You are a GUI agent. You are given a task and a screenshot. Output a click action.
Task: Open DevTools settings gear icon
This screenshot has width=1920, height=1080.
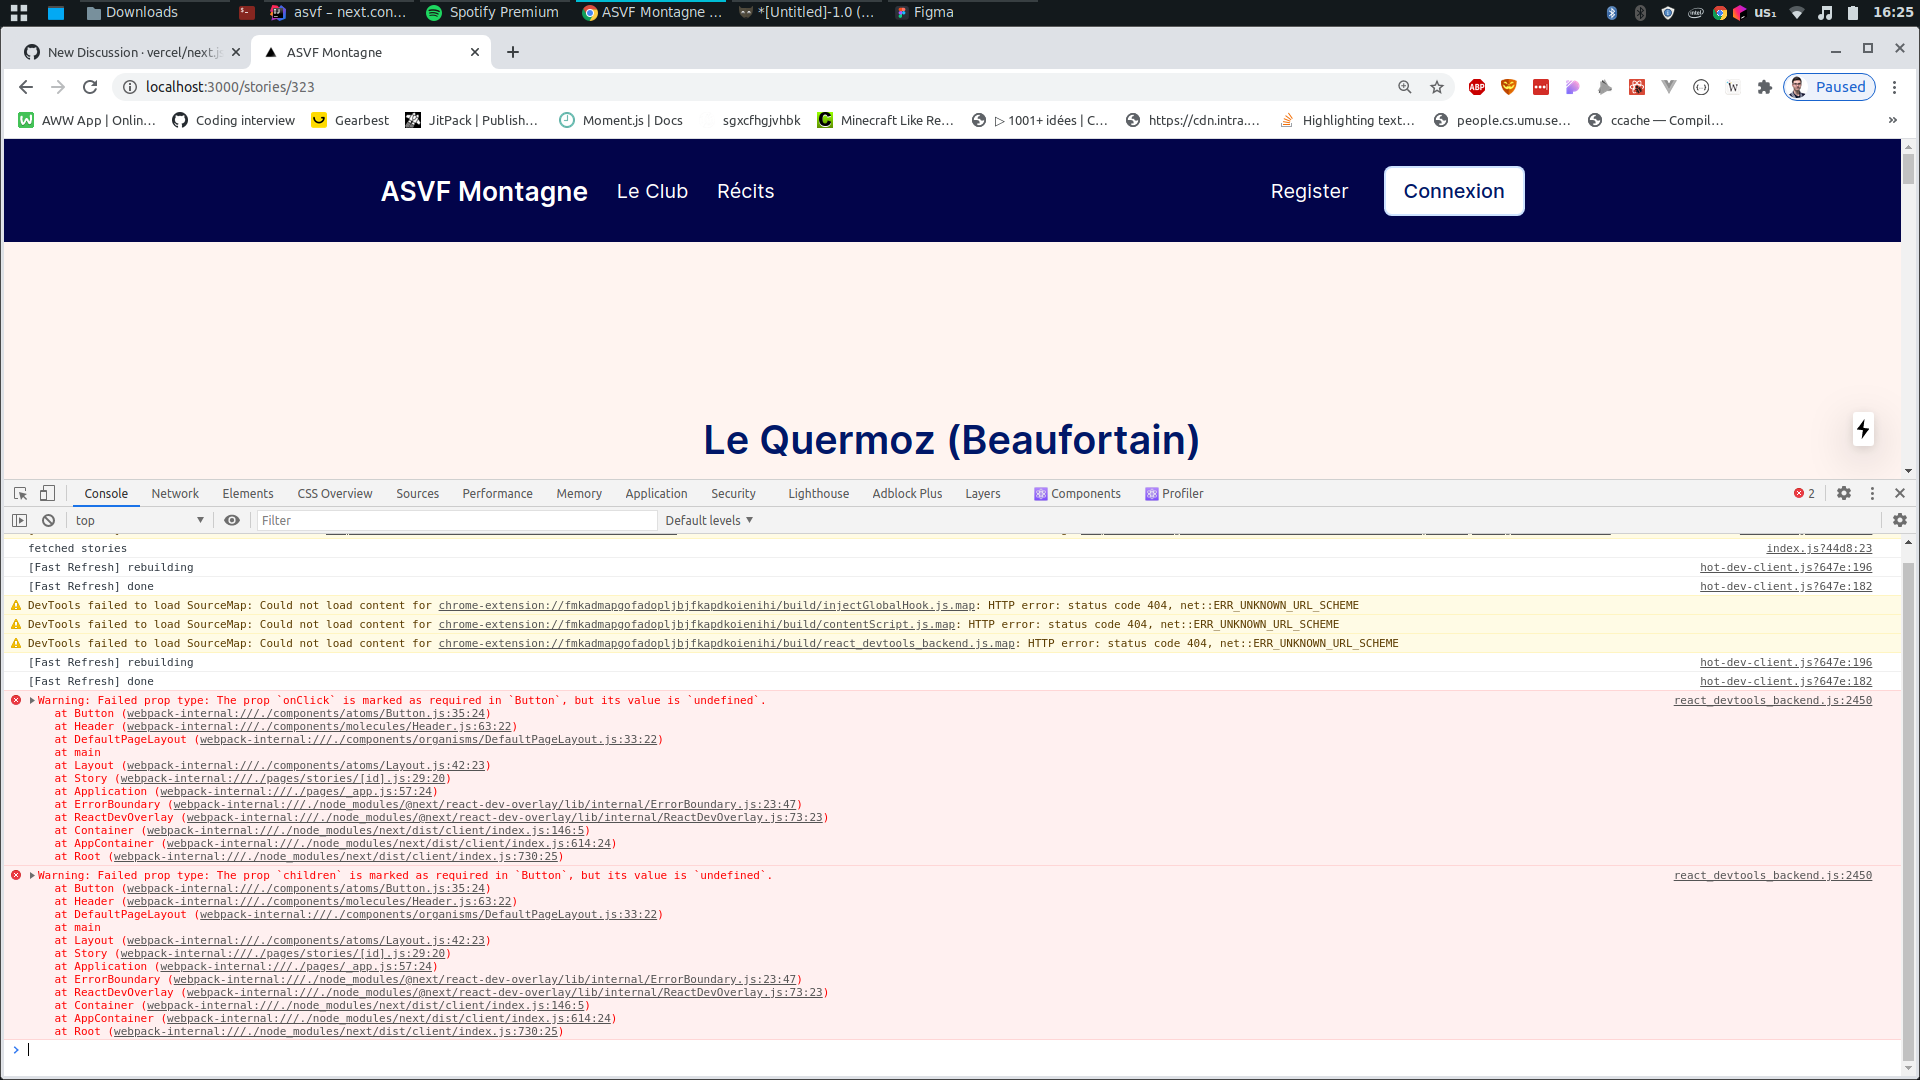tap(1844, 493)
